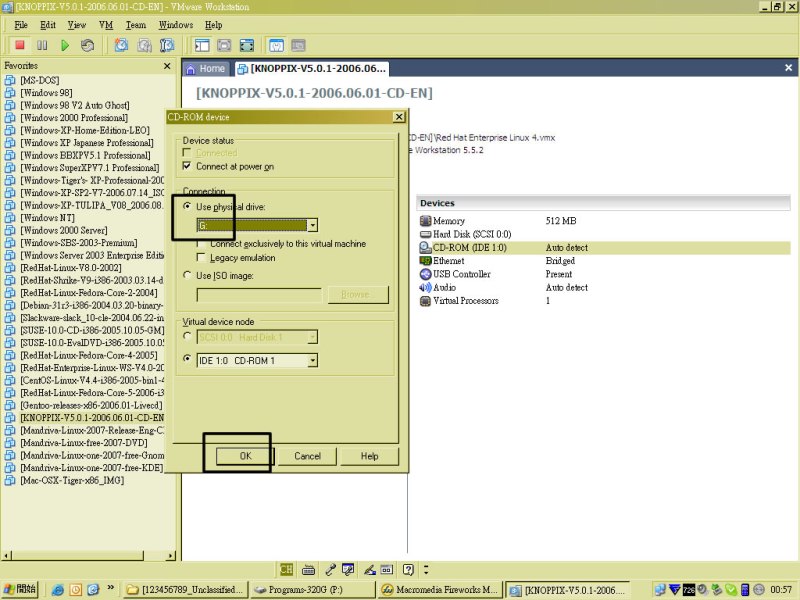The height and width of the screenshot is (600, 800).
Task: Select the USB Controller device entry
Action: [604, 274]
